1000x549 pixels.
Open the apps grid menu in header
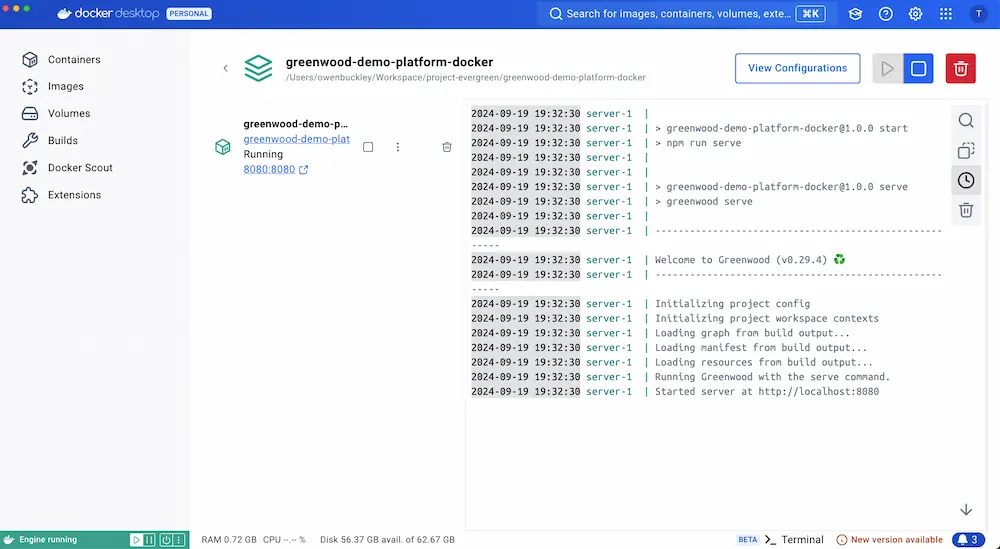click(x=946, y=14)
